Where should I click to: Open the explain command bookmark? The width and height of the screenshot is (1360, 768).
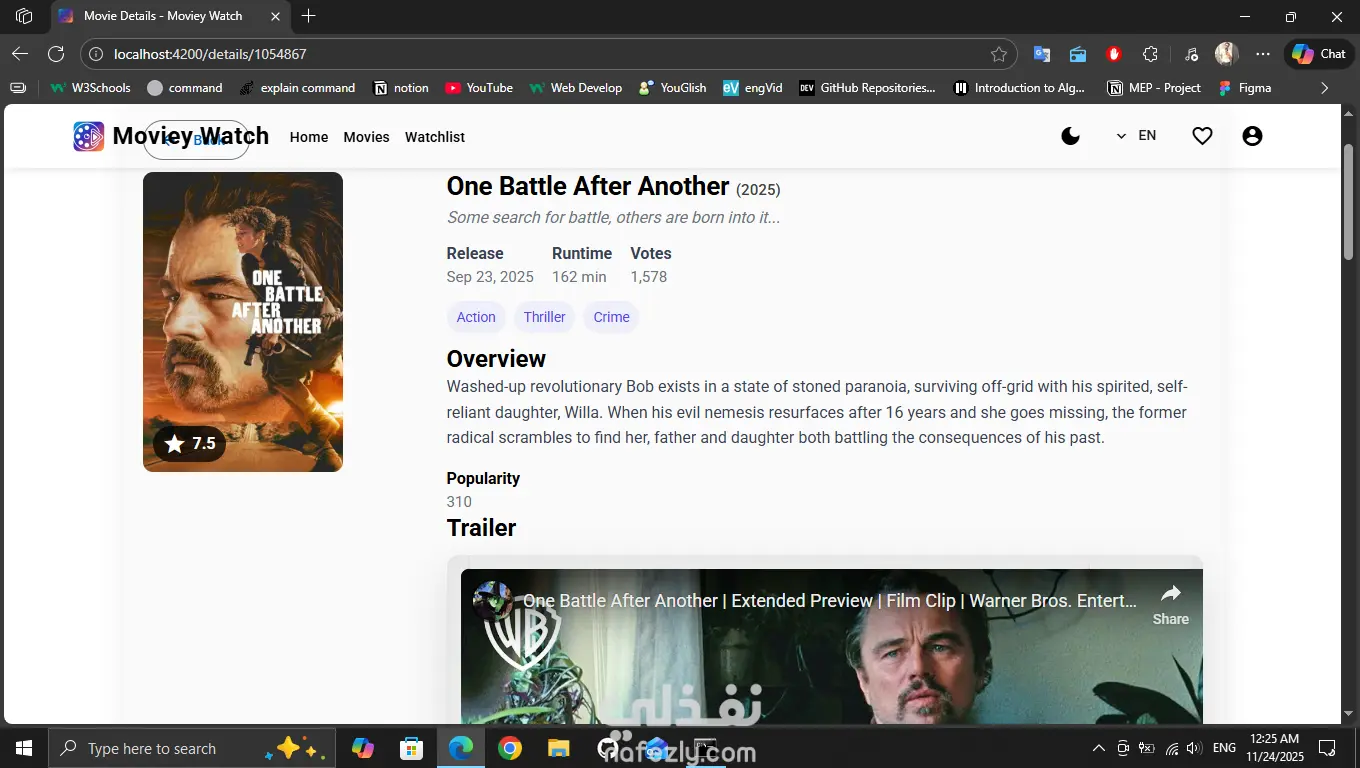coord(297,88)
